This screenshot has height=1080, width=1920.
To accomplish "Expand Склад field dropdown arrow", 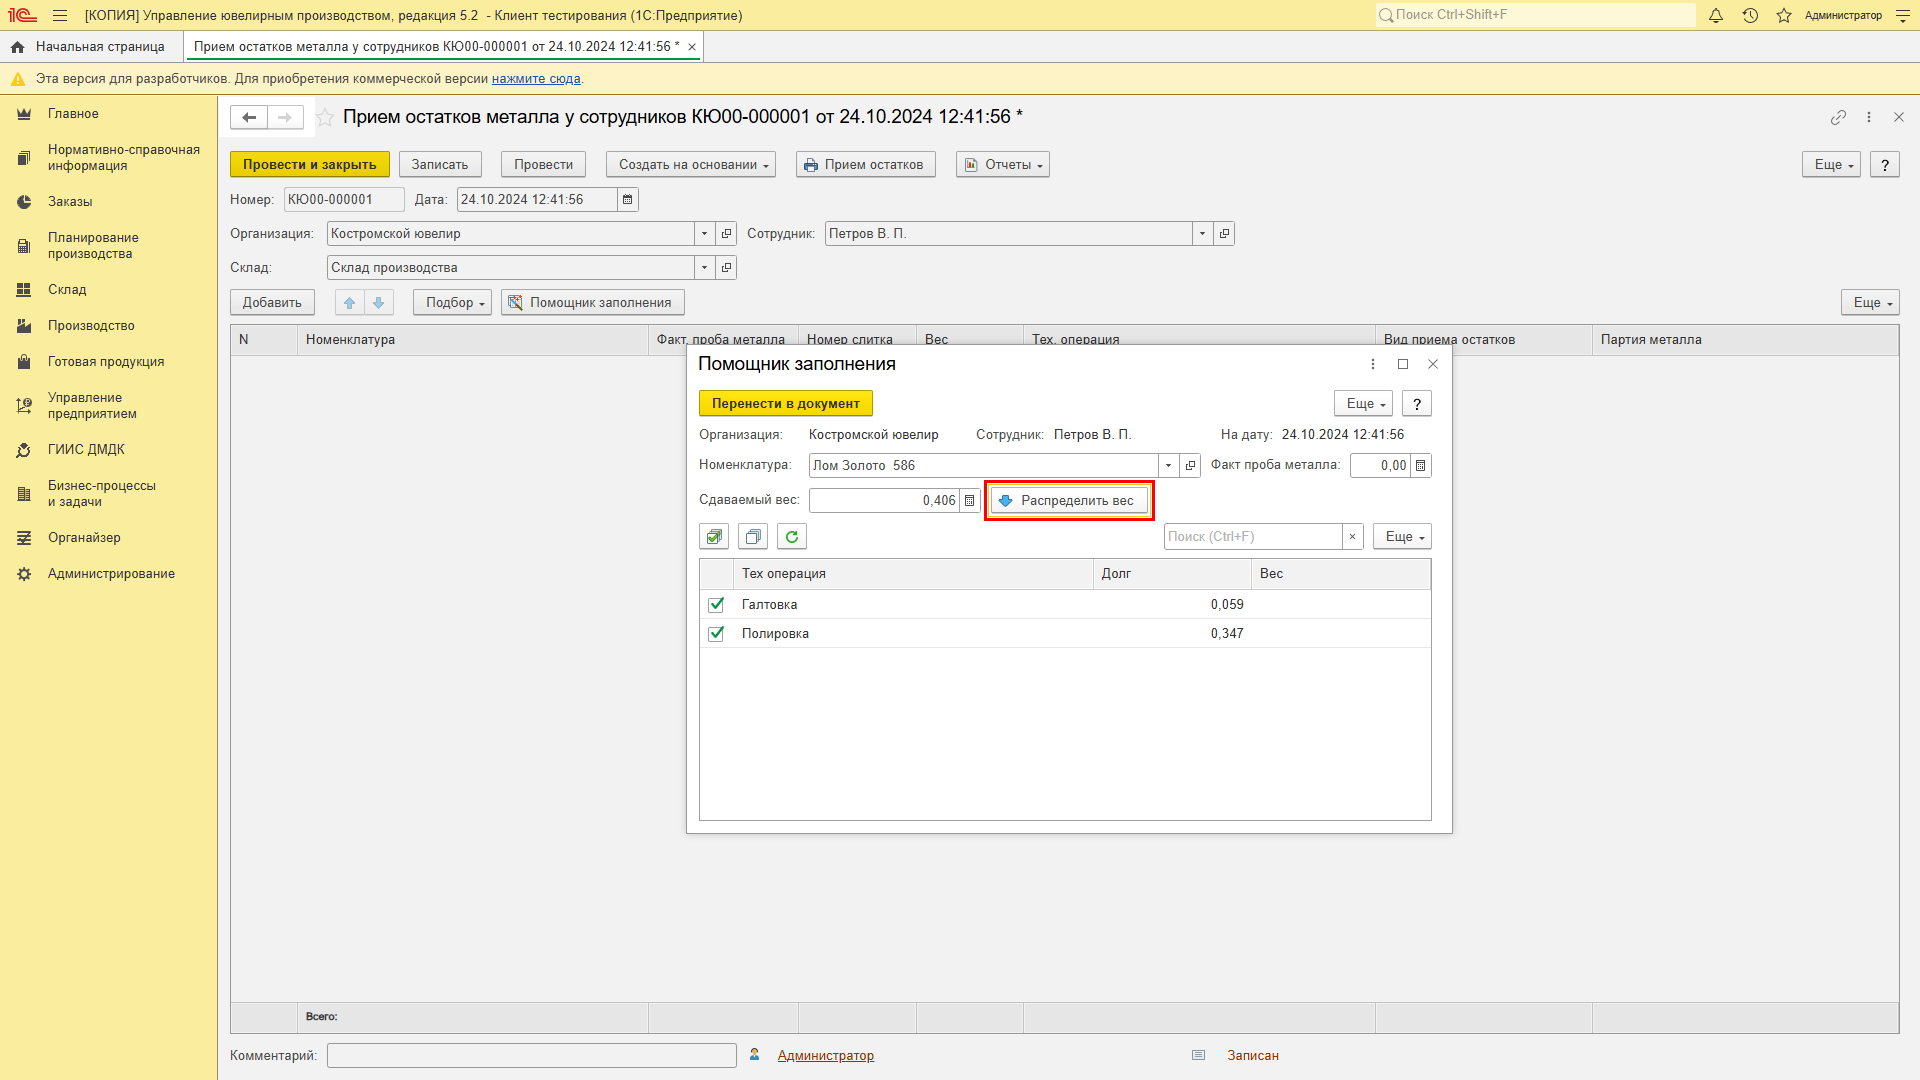I will coord(704,268).
